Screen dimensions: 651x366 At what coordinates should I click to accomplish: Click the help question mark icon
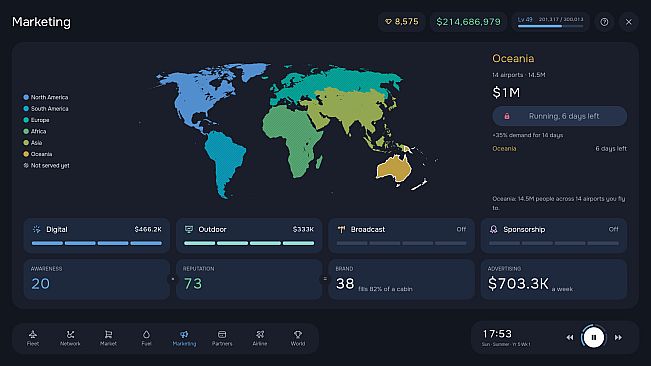[x=604, y=22]
